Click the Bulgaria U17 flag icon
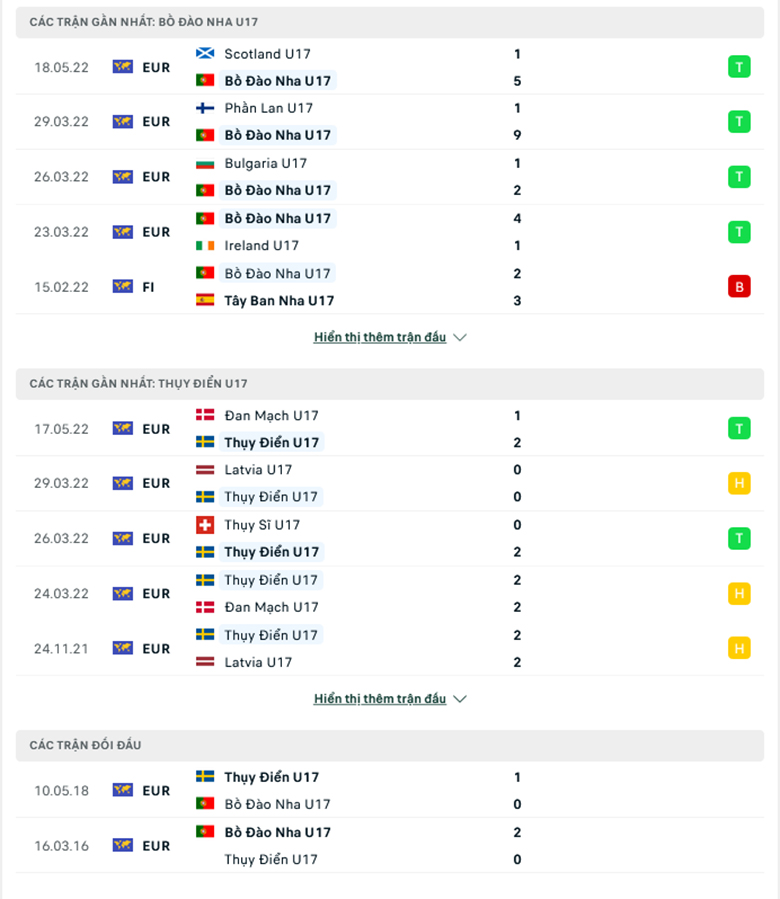780x899 pixels. (x=205, y=163)
